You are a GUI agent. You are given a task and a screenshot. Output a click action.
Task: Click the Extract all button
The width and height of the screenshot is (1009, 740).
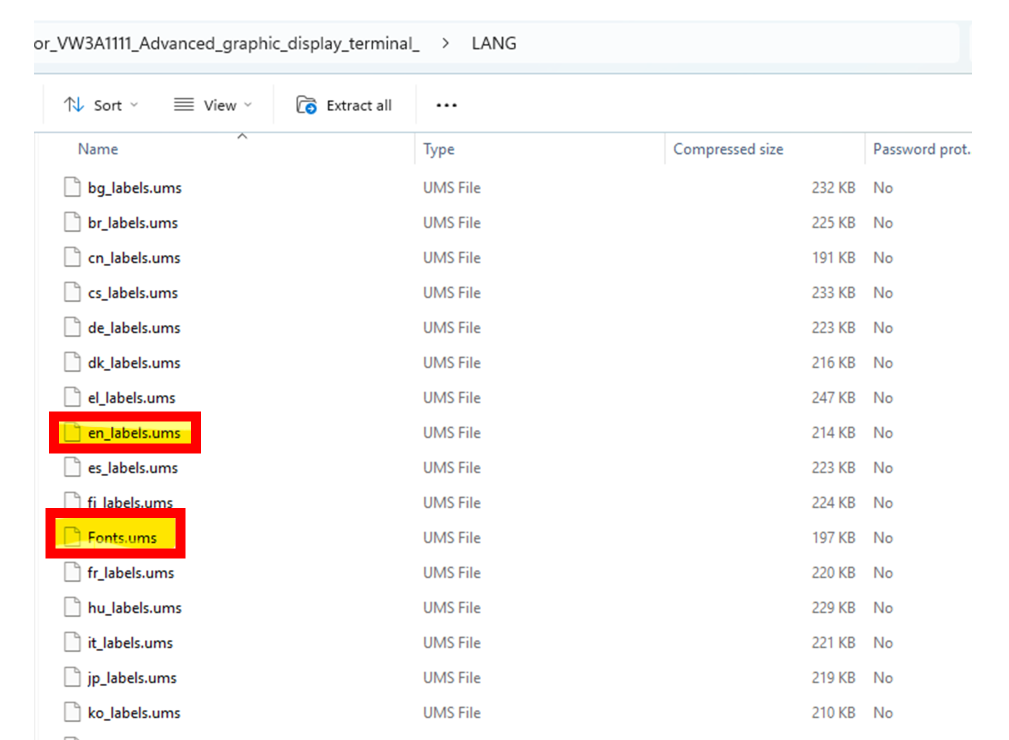click(344, 105)
